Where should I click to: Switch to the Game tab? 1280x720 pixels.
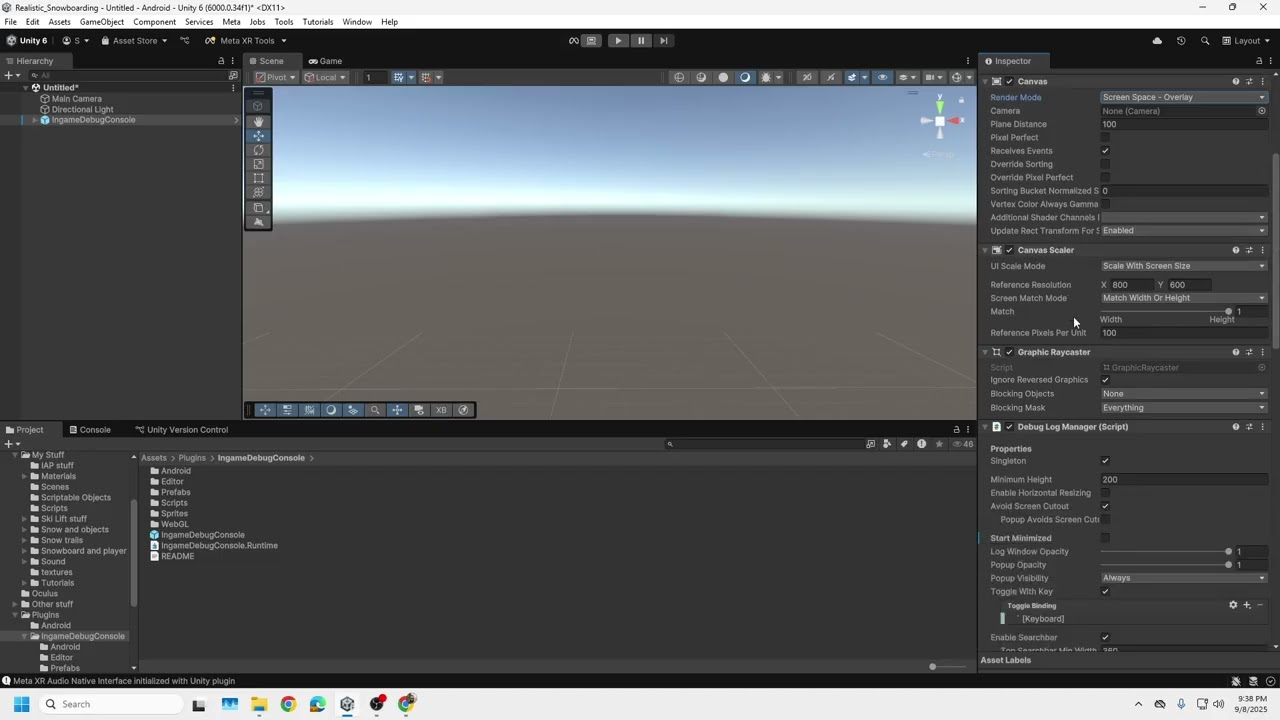(325, 61)
